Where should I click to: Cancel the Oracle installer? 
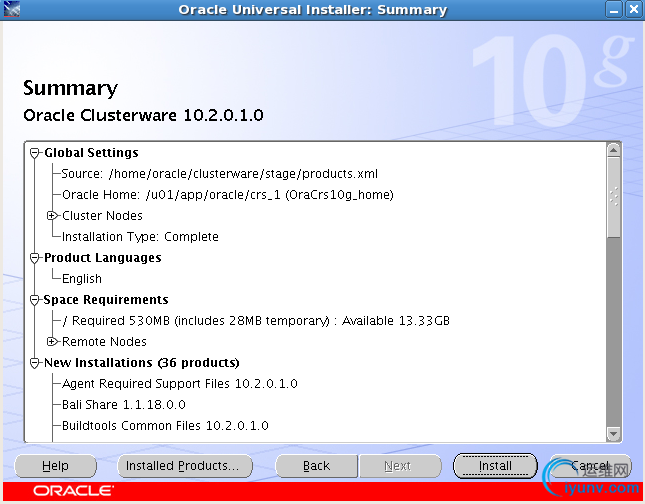(x=590, y=466)
